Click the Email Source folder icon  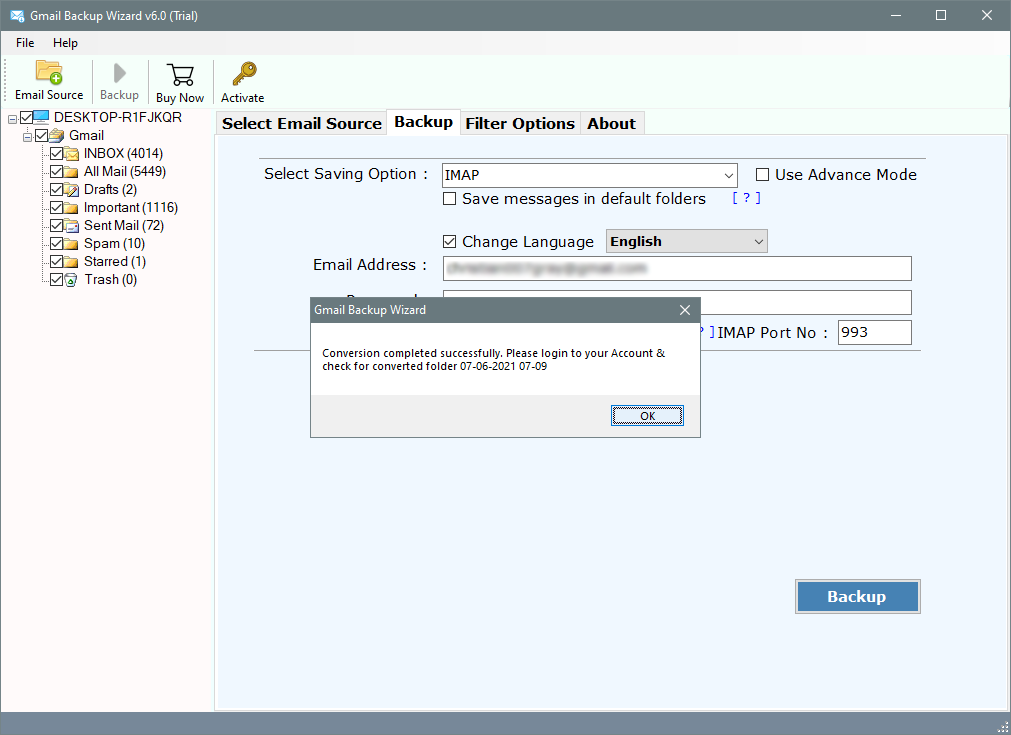pos(49,72)
